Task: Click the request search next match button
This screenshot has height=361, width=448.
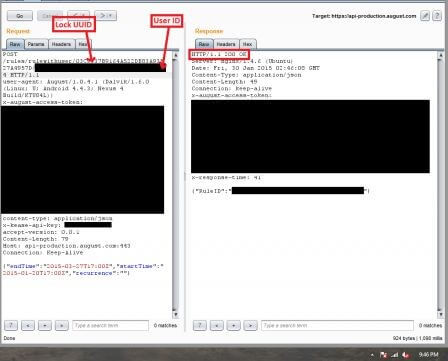Action: click(x=62, y=325)
